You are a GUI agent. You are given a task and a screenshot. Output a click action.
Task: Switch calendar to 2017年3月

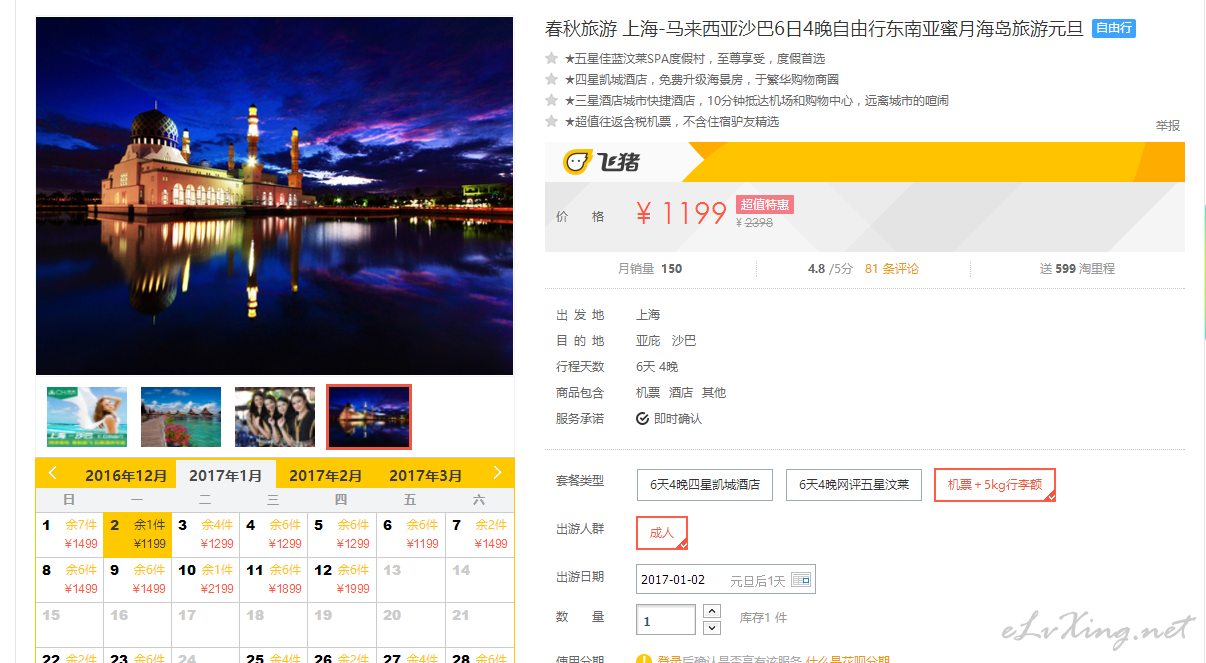pos(426,476)
